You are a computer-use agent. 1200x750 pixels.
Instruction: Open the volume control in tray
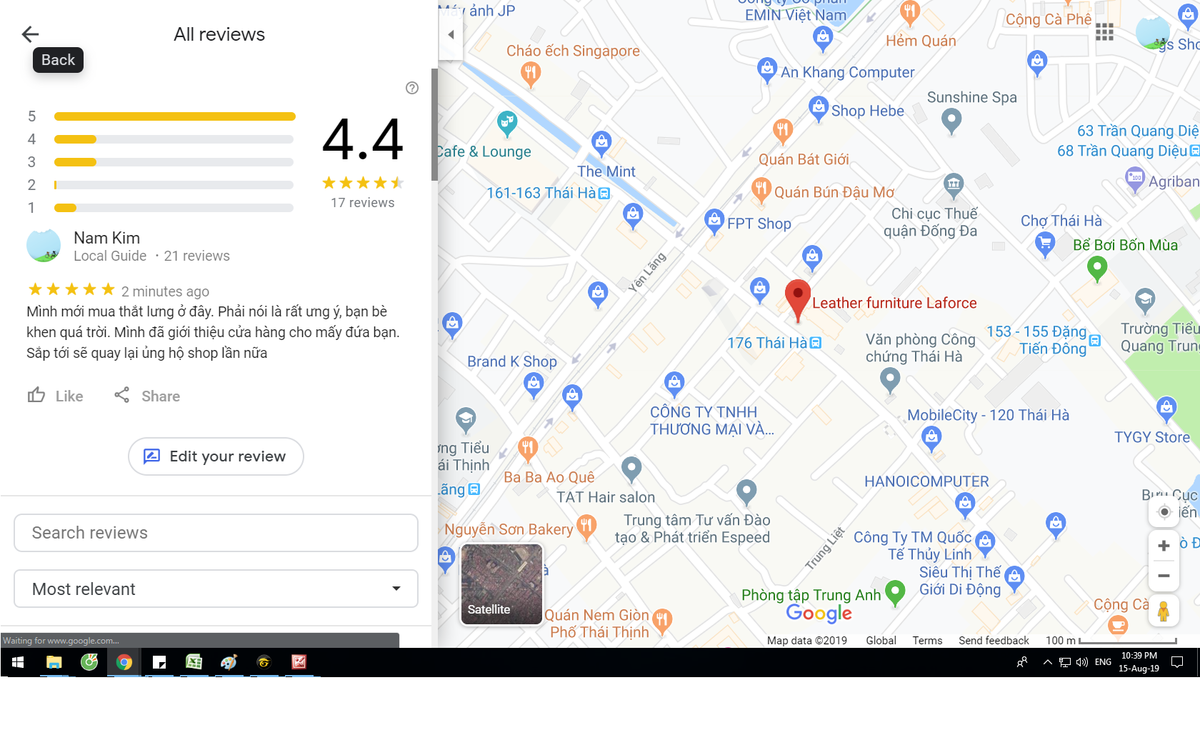pyautogui.click(x=1081, y=662)
